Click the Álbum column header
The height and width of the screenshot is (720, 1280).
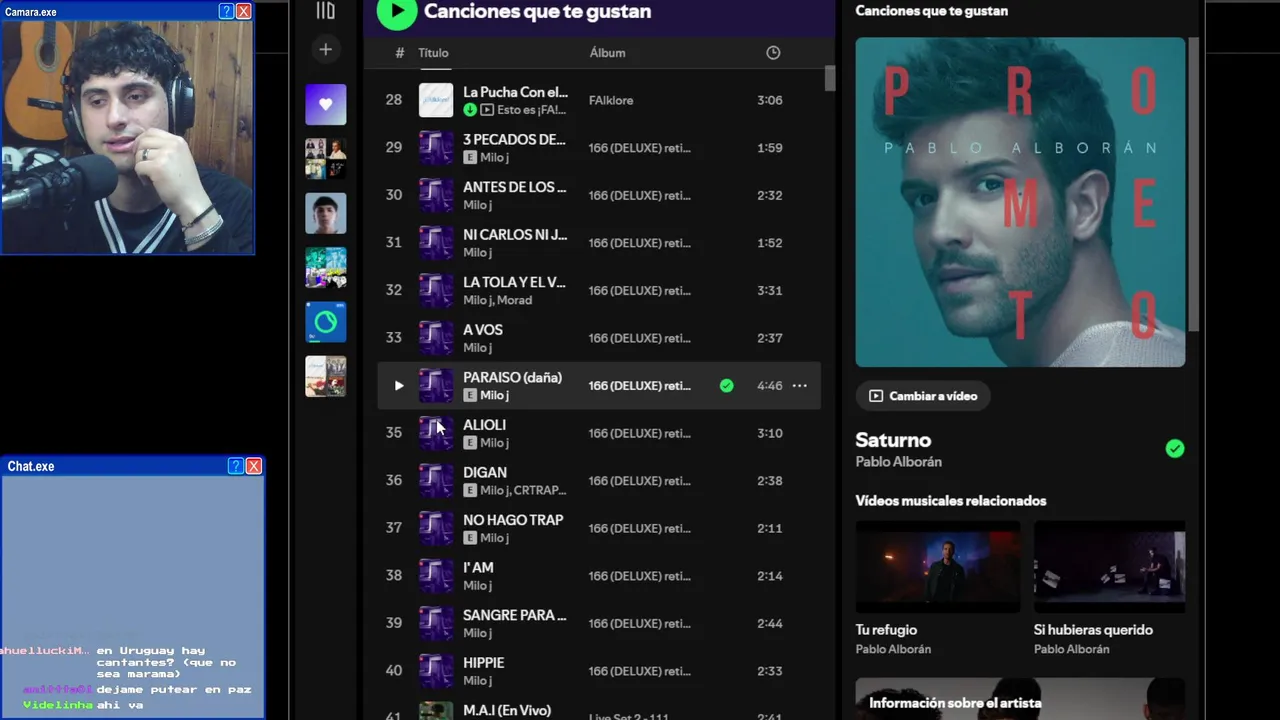click(x=607, y=53)
